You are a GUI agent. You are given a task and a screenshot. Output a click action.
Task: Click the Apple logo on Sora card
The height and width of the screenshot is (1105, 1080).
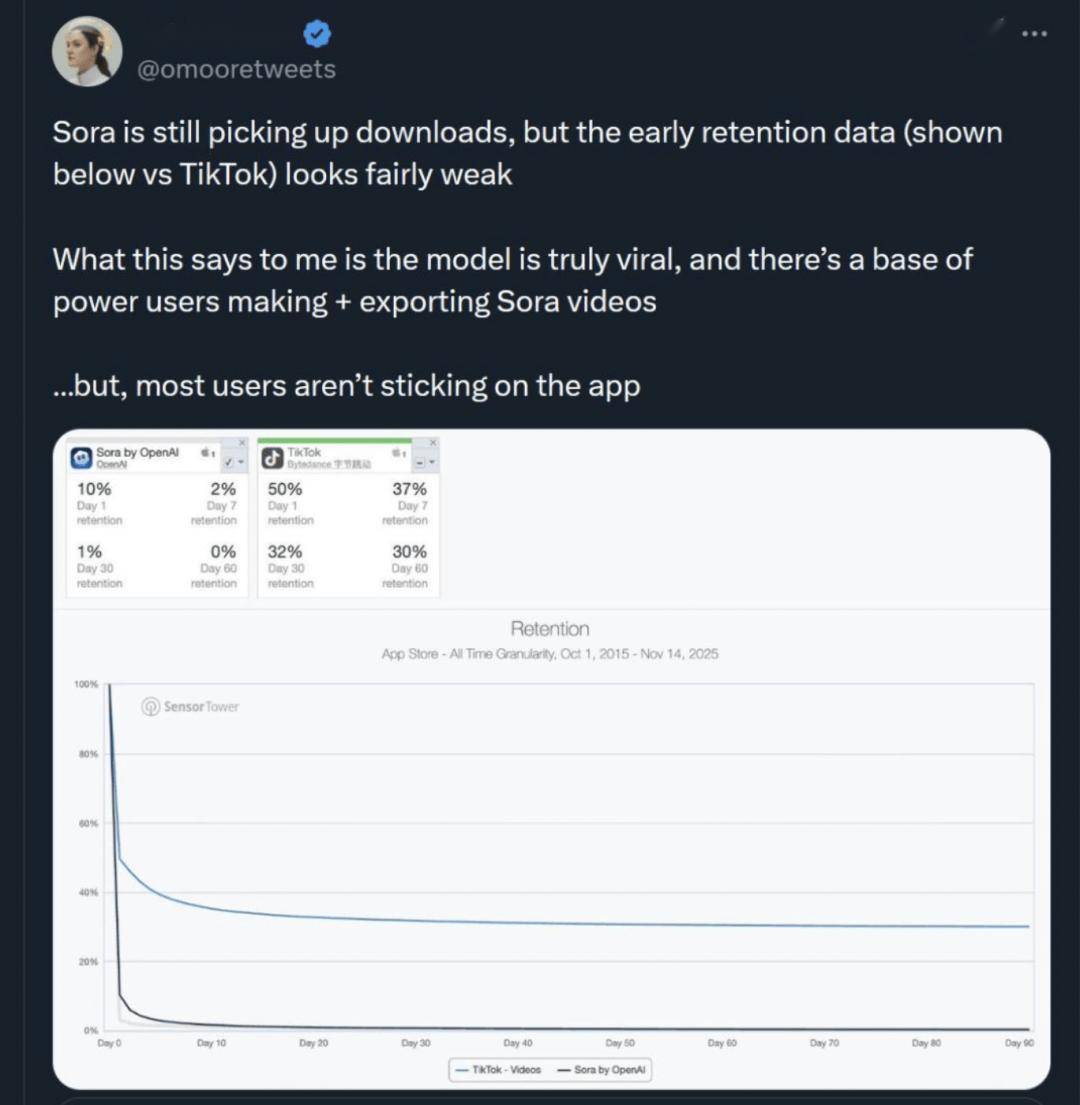click(x=207, y=453)
